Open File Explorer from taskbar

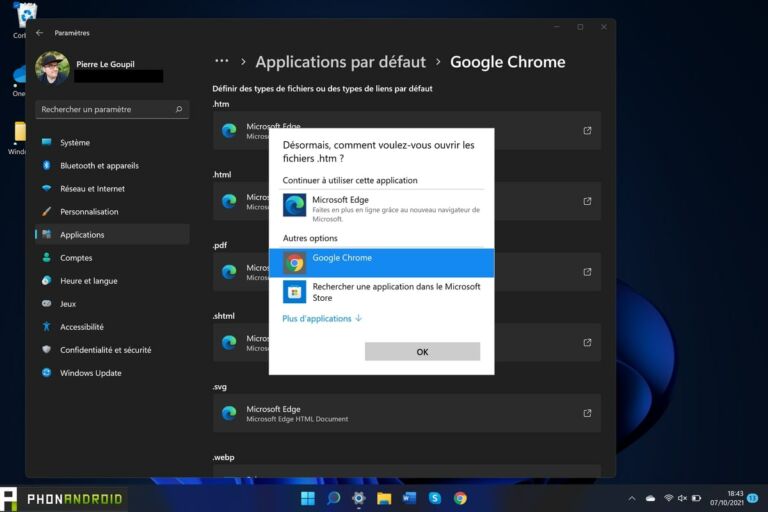pyautogui.click(x=384, y=498)
